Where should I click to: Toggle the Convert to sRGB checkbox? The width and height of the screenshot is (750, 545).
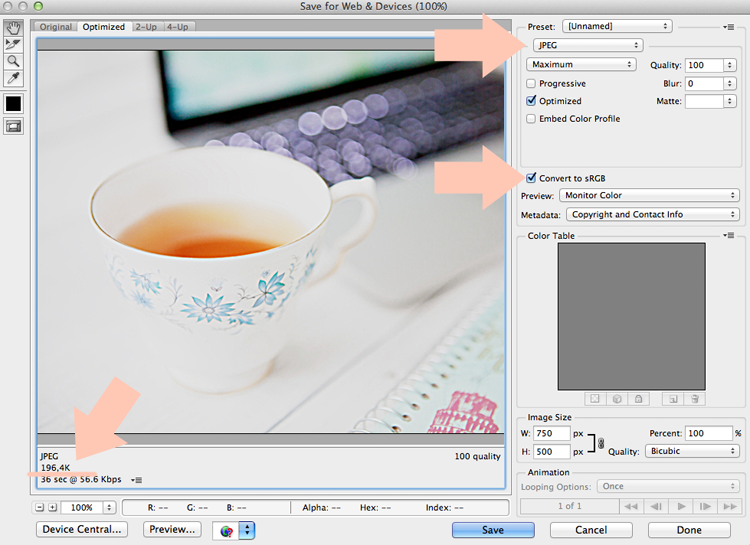point(531,178)
